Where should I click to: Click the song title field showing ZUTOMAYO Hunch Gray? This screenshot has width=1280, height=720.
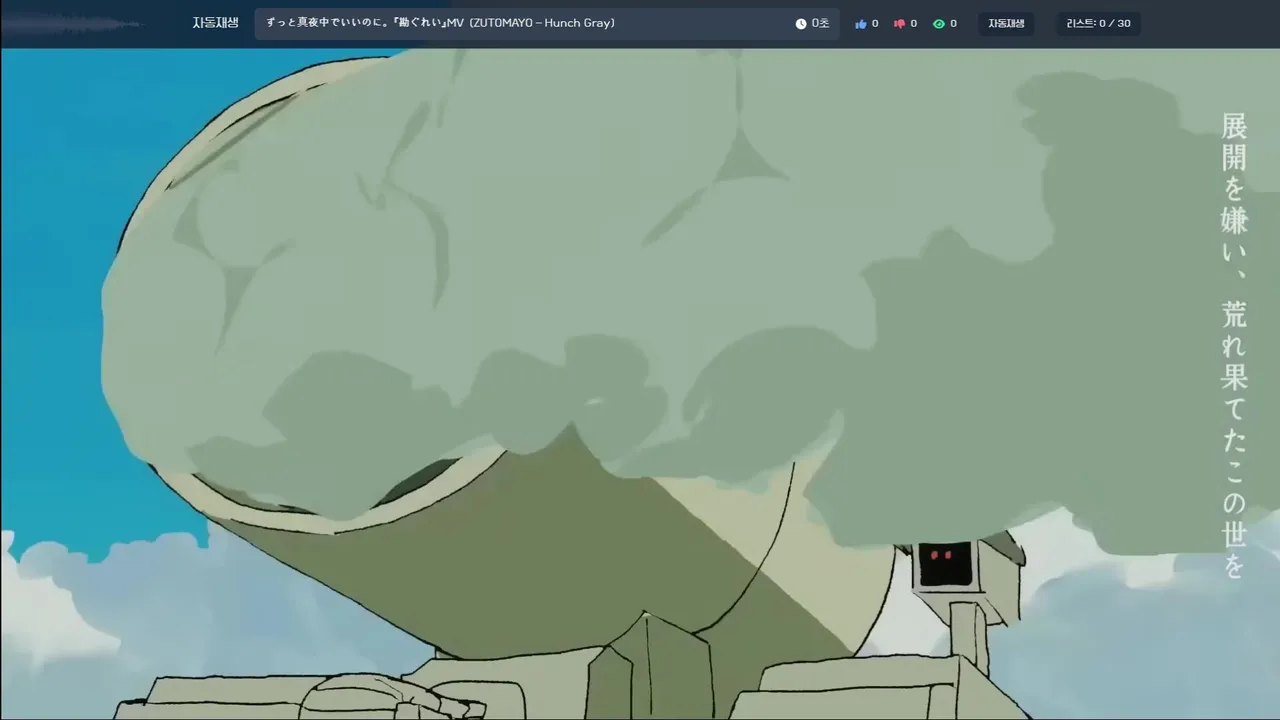click(x=547, y=24)
